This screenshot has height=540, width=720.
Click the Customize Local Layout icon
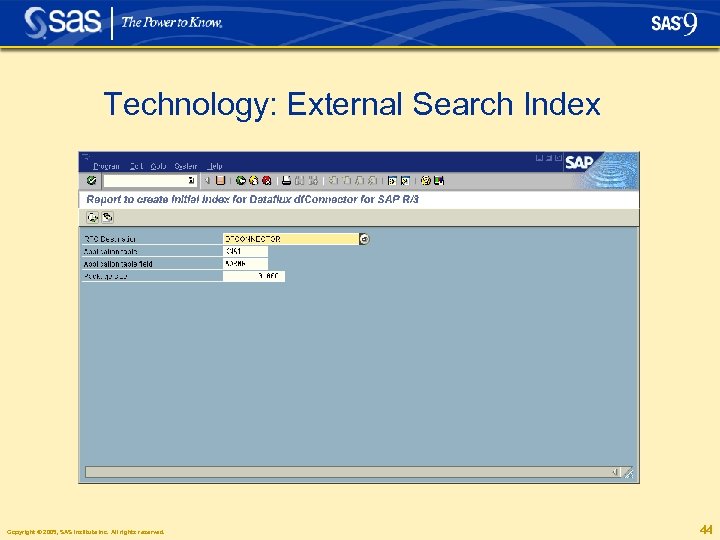pyautogui.click(x=439, y=180)
